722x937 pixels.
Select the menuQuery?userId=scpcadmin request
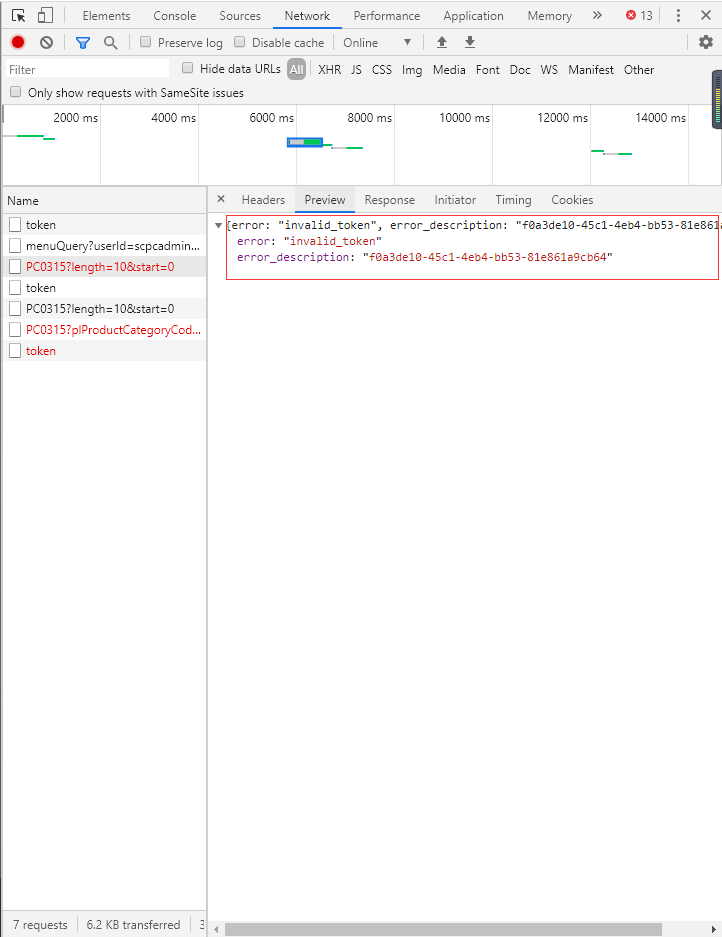(x=105, y=246)
